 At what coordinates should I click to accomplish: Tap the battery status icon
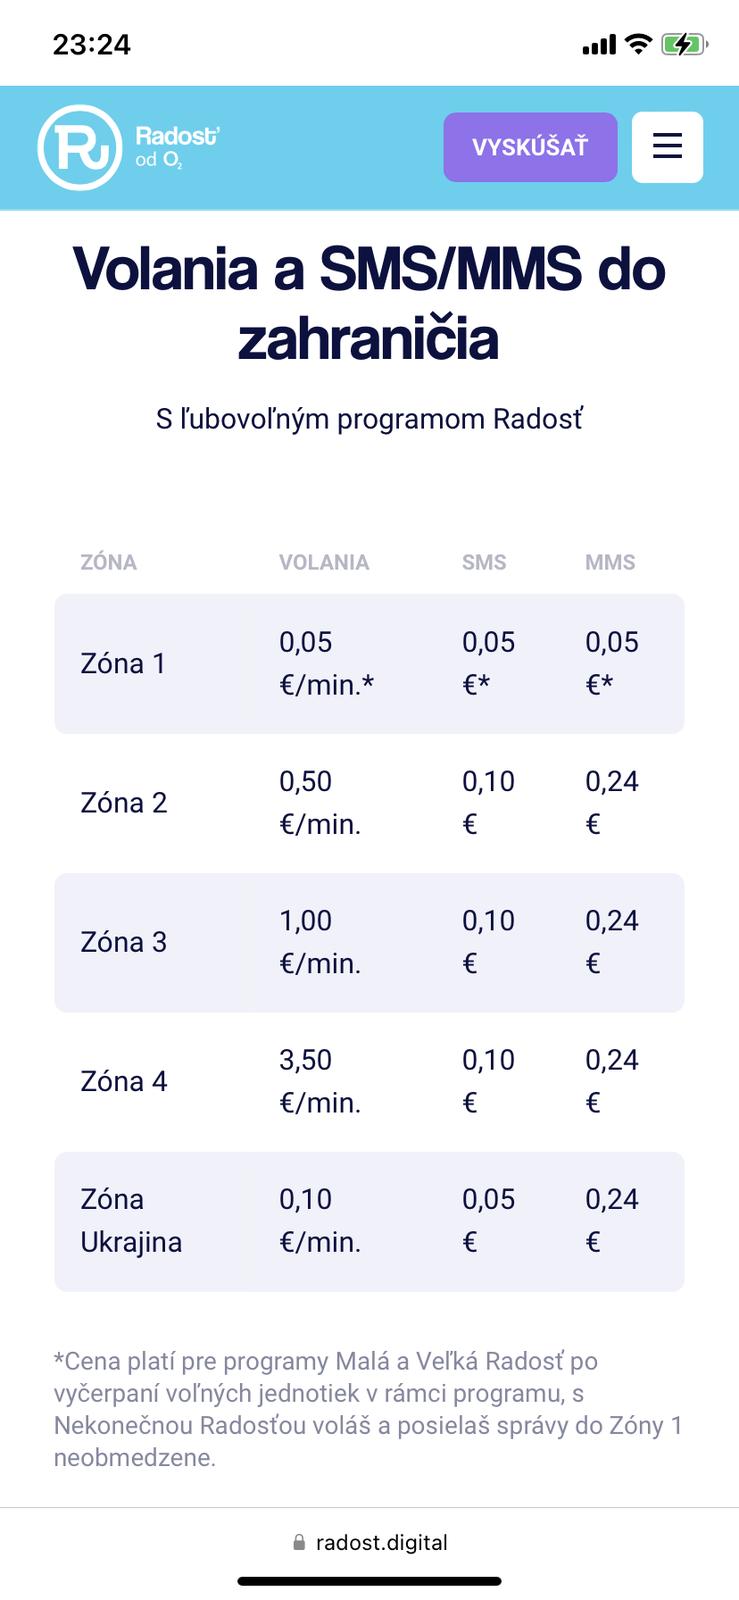(684, 44)
